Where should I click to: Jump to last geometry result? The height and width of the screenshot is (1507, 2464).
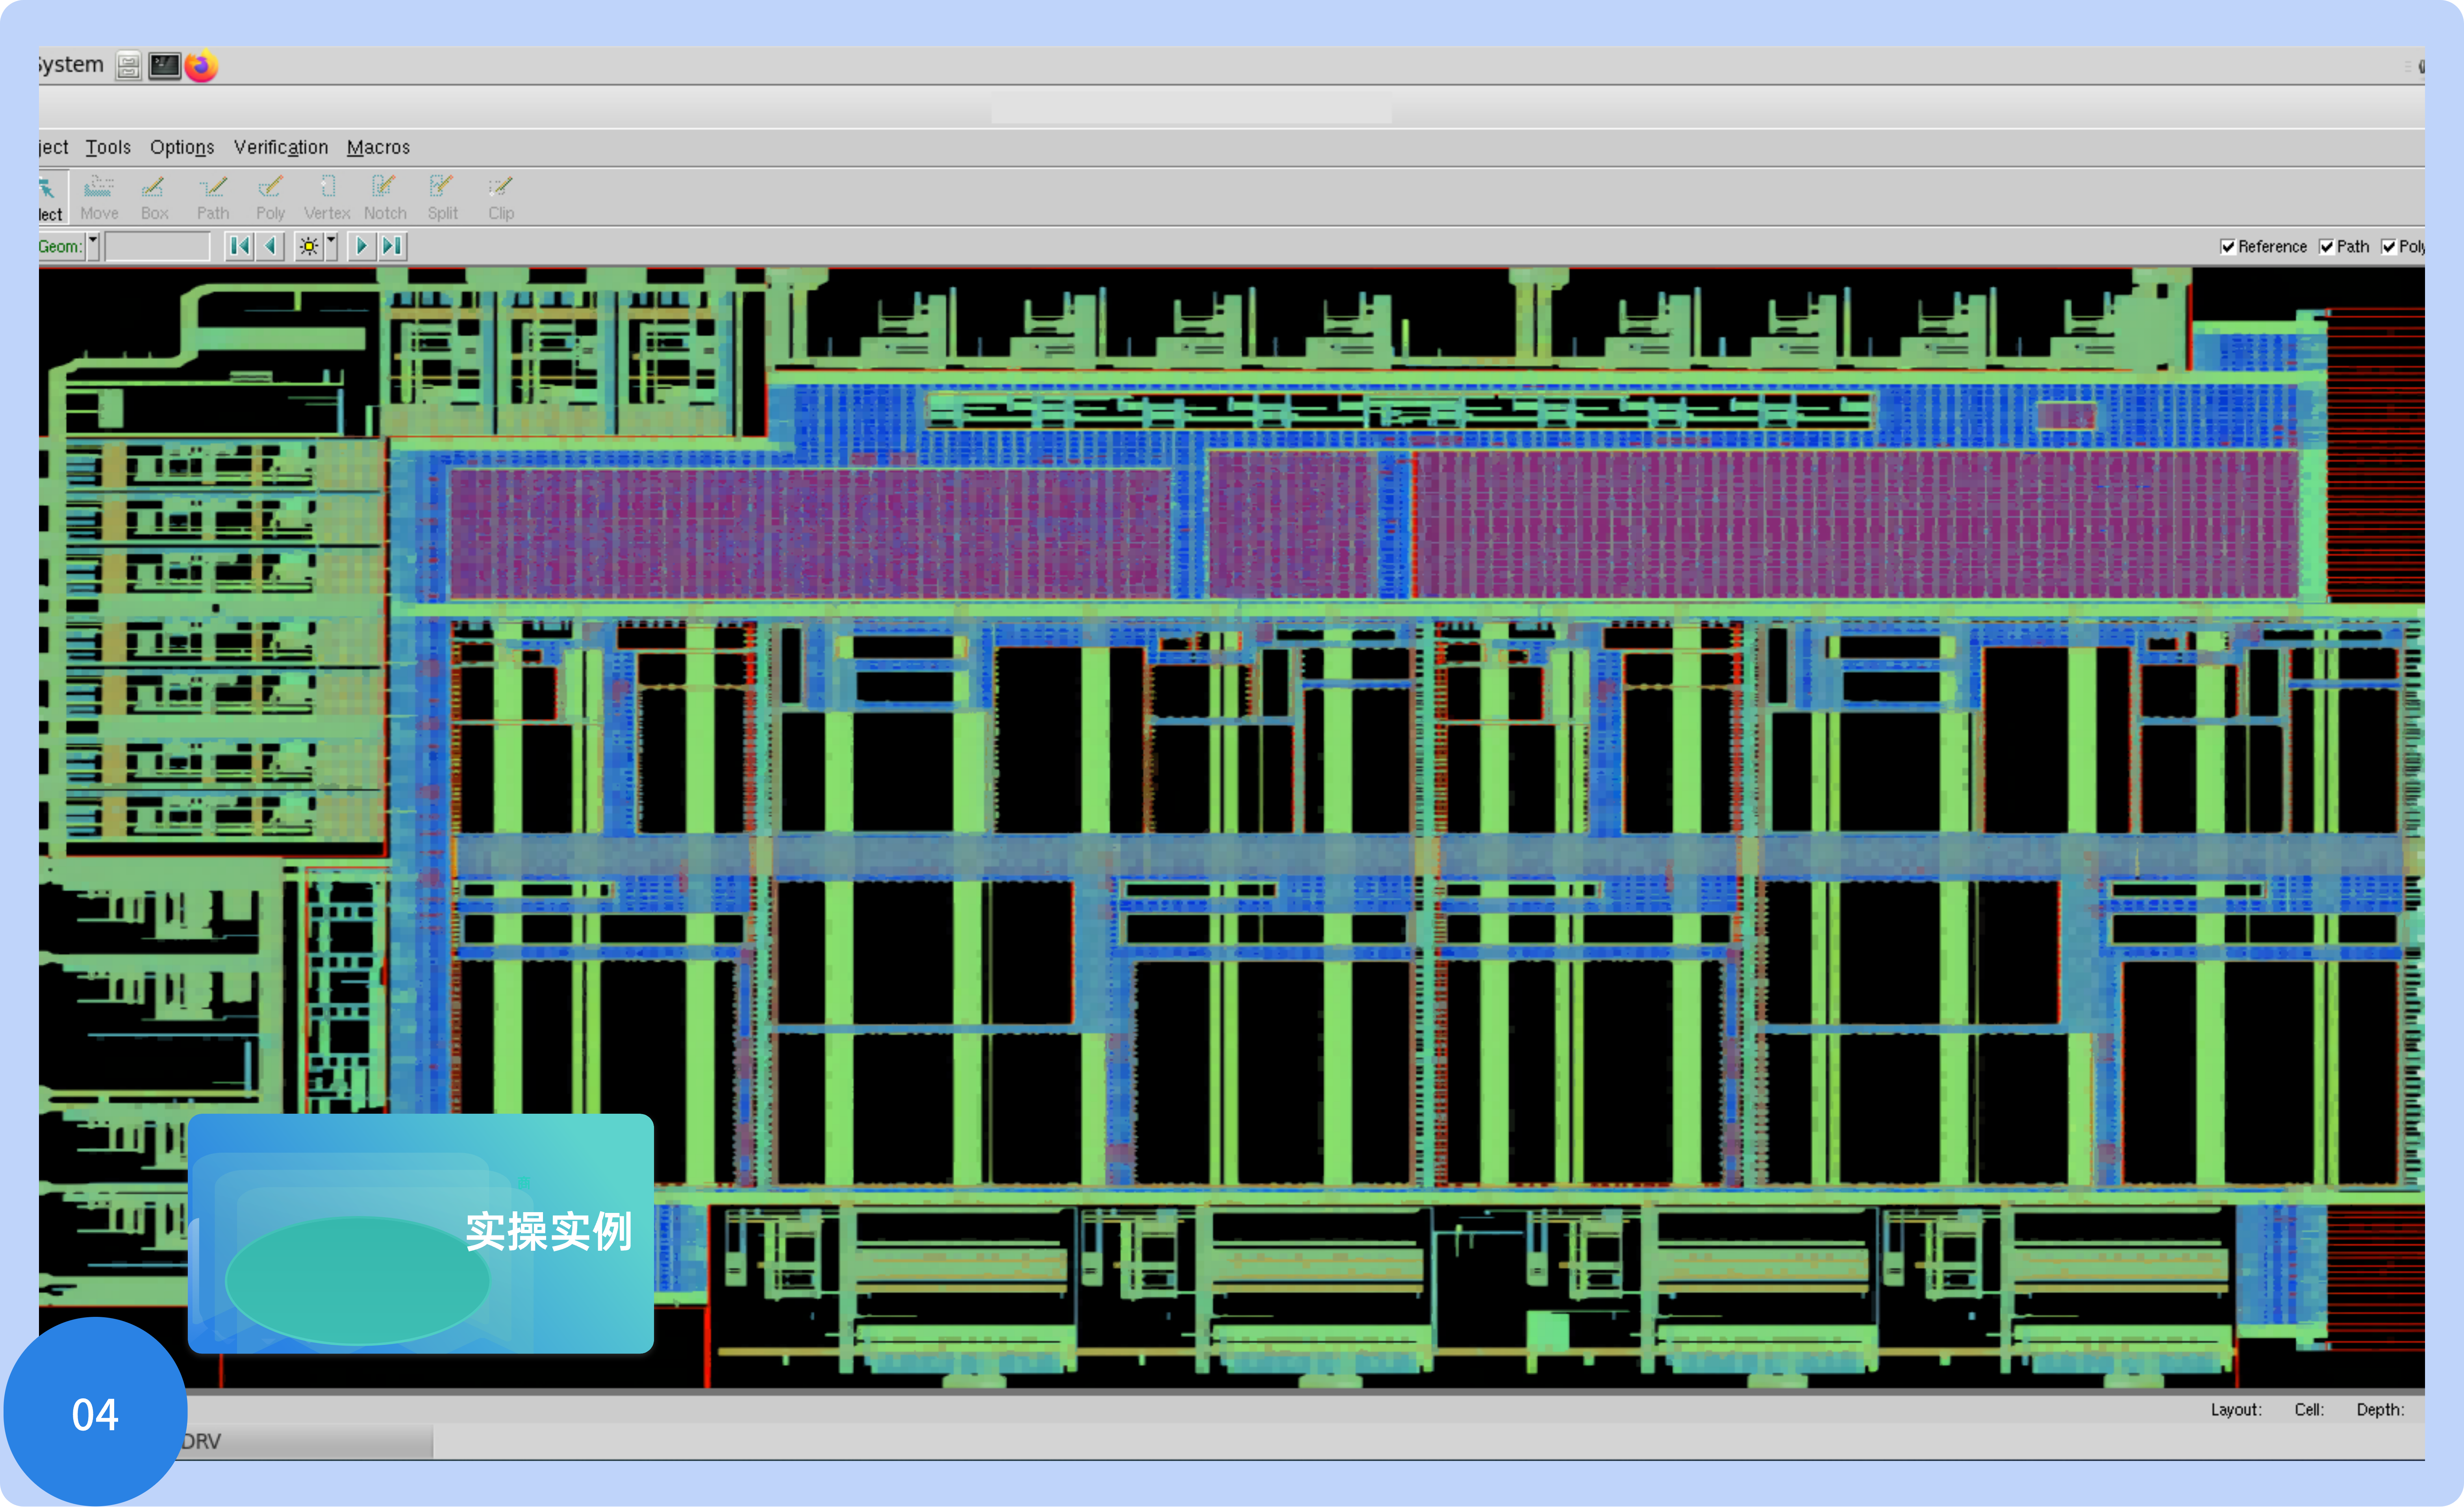[392, 246]
